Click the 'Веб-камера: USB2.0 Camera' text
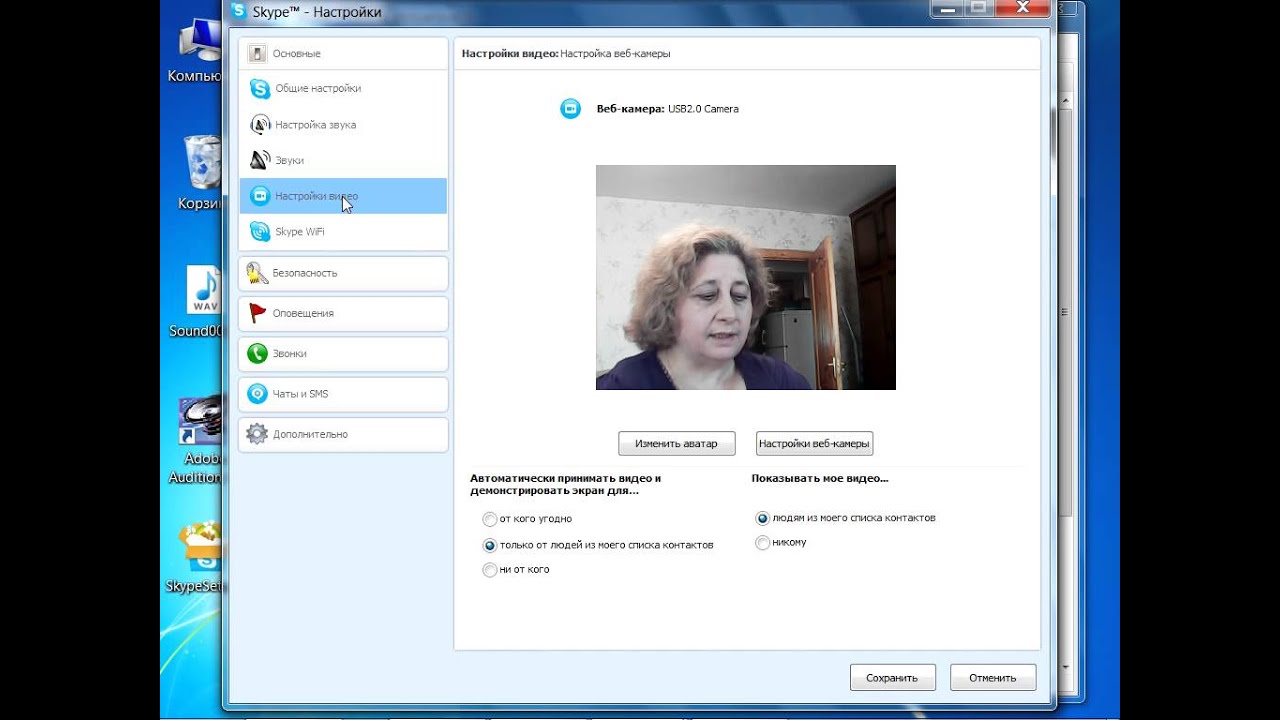The image size is (1280, 720). pyautogui.click(x=667, y=109)
